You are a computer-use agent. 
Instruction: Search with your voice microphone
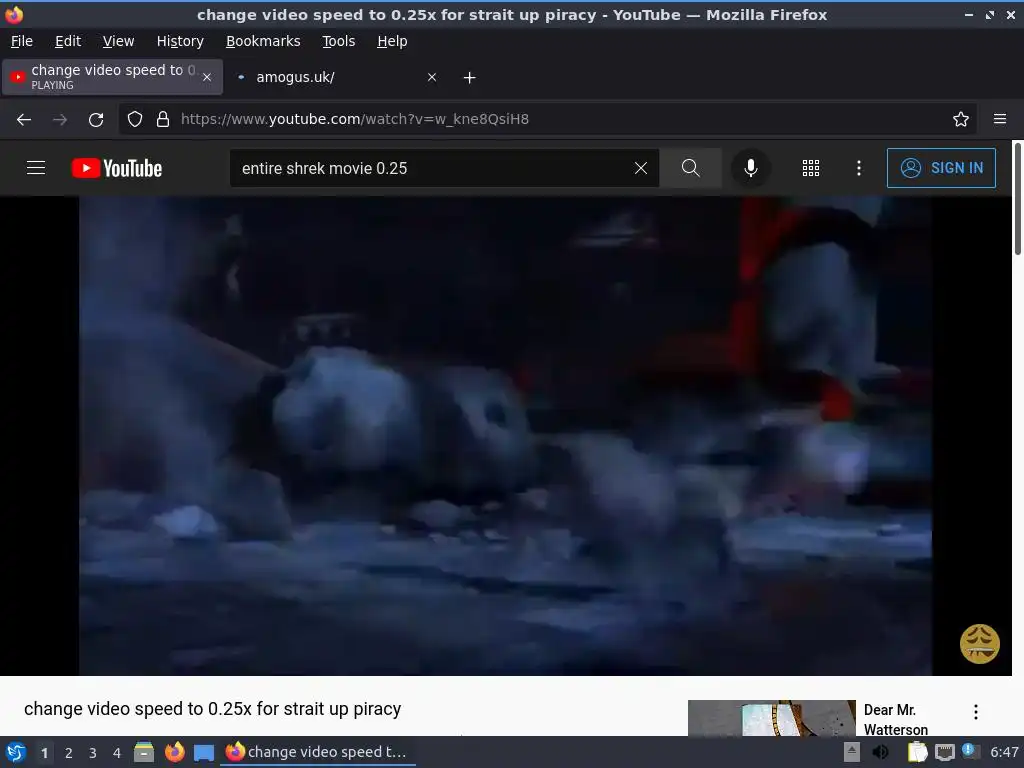click(x=751, y=168)
